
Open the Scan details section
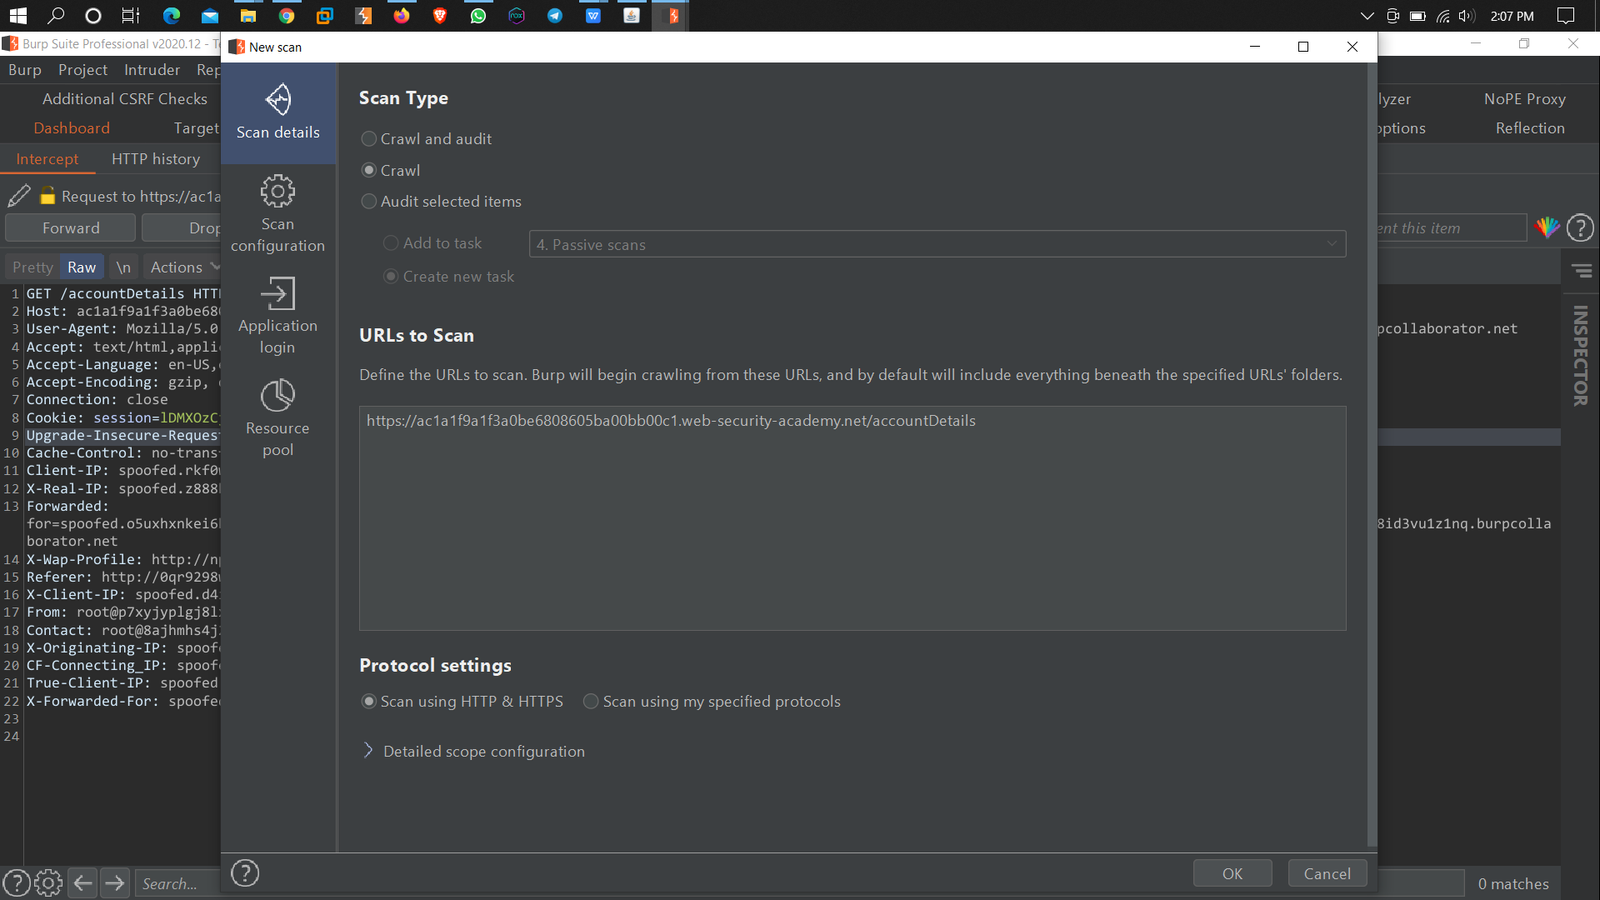point(278,113)
